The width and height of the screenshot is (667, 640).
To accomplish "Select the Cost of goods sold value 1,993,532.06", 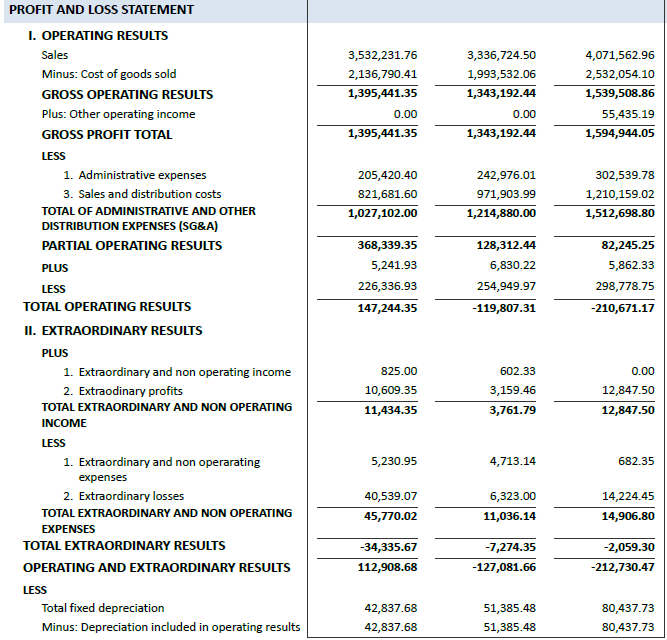I will click(x=501, y=74).
